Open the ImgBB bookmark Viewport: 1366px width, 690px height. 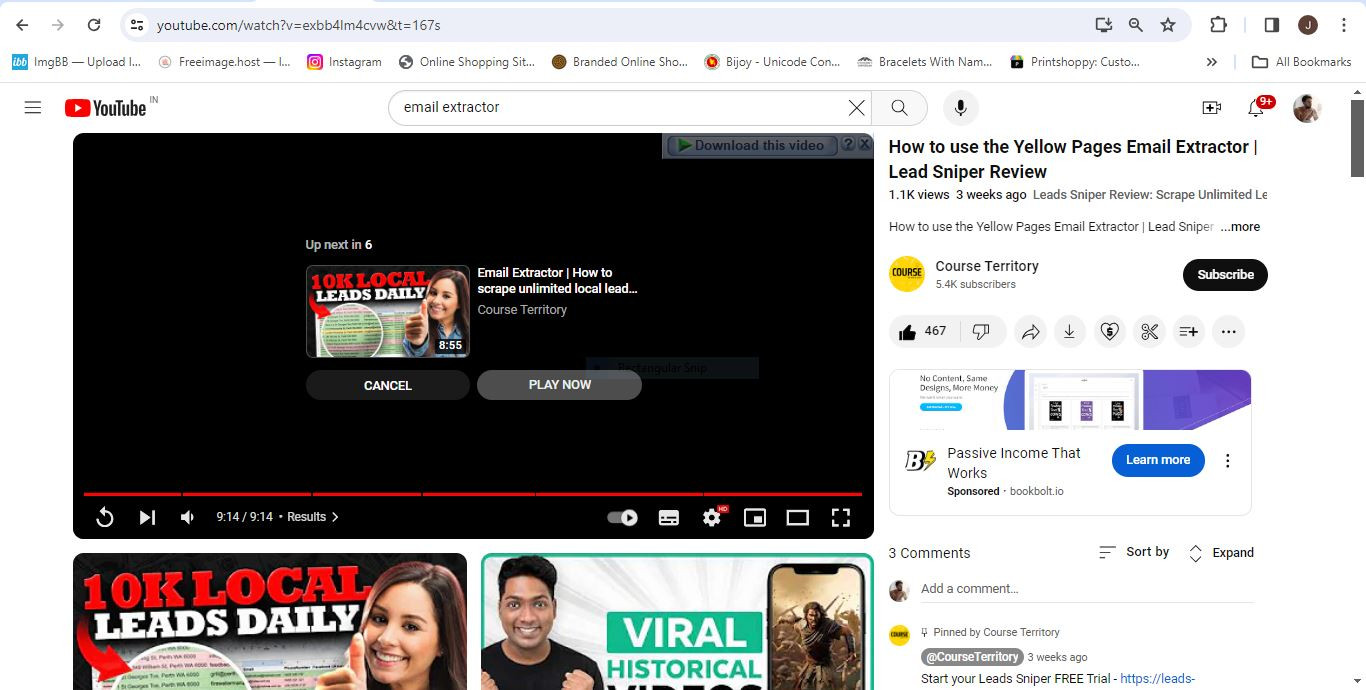point(76,62)
